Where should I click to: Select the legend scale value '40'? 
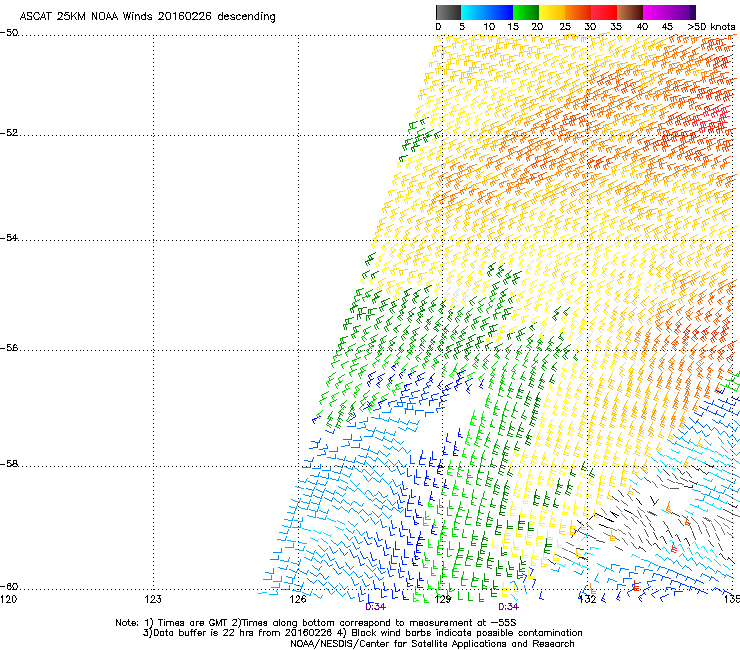tap(642, 27)
